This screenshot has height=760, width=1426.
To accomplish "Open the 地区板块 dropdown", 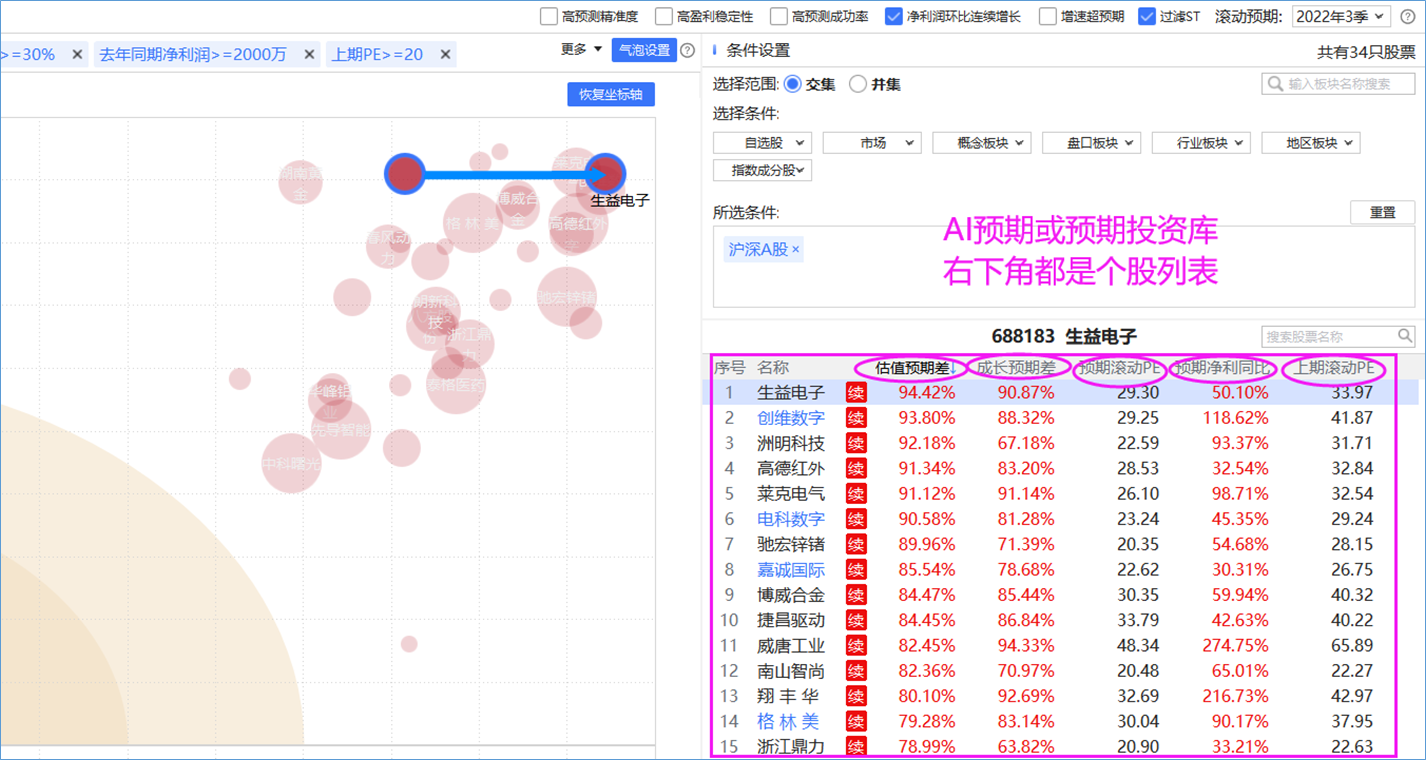I will tap(1311, 143).
